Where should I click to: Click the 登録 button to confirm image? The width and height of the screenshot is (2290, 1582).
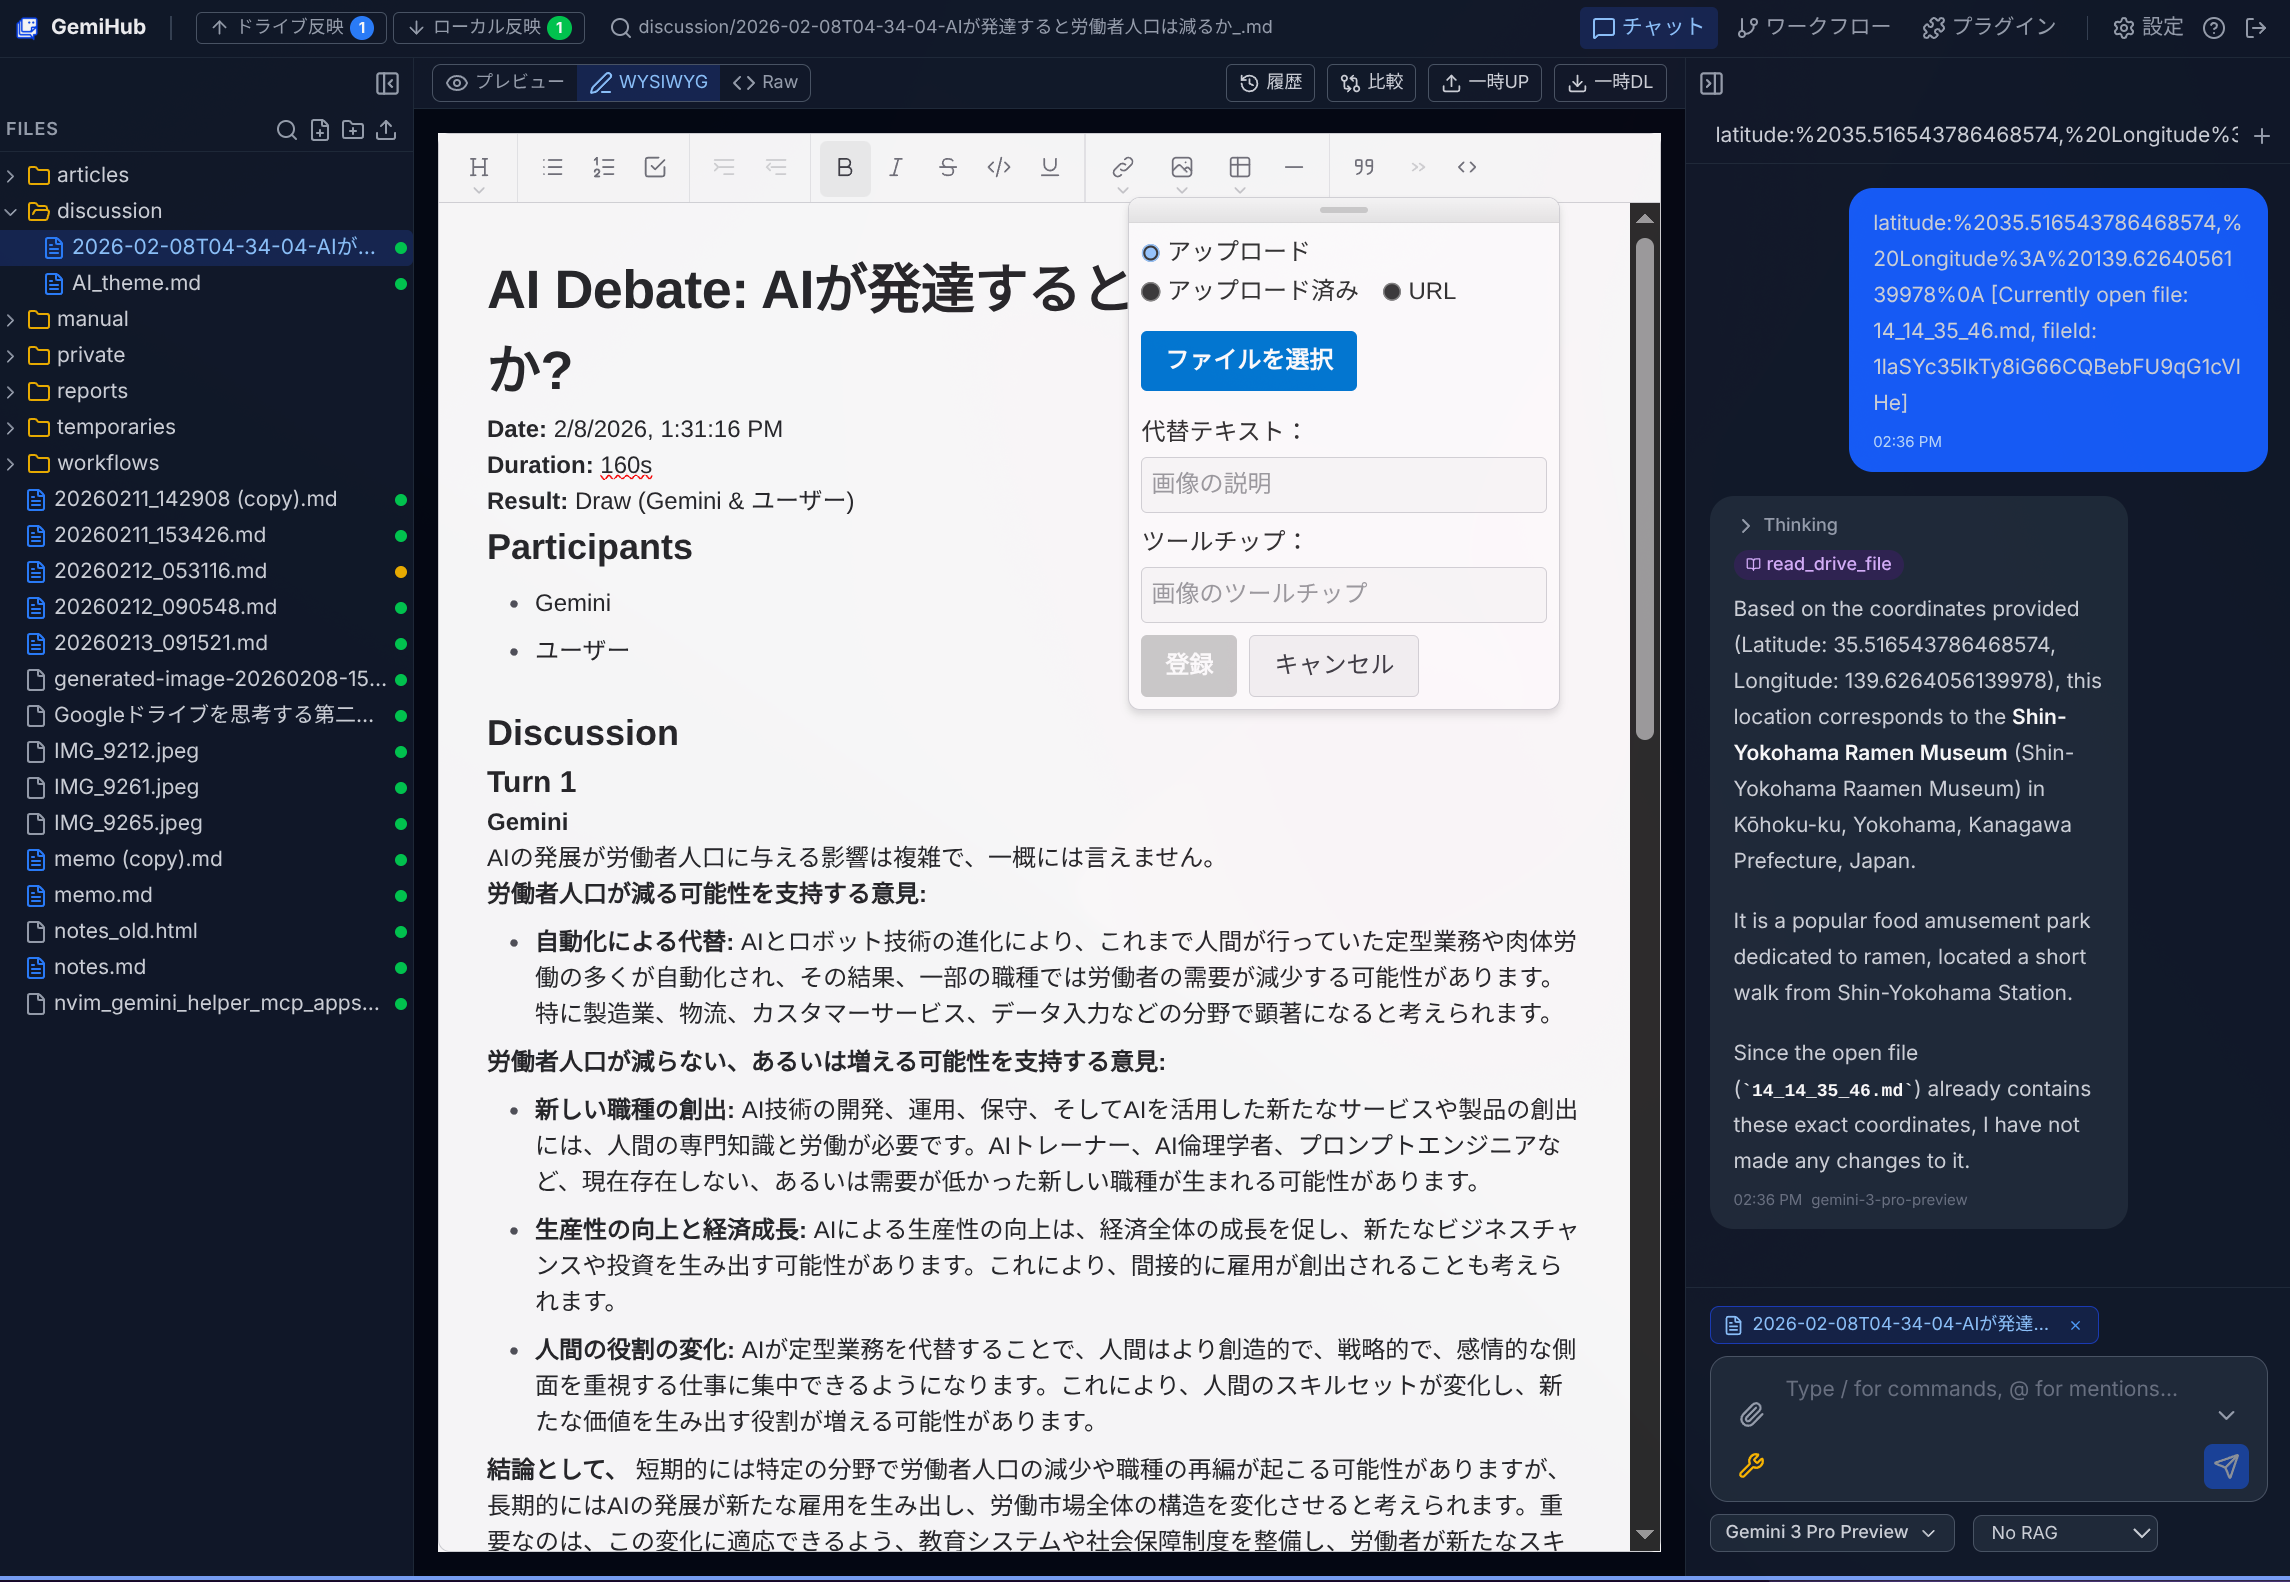pyautogui.click(x=1189, y=665)
